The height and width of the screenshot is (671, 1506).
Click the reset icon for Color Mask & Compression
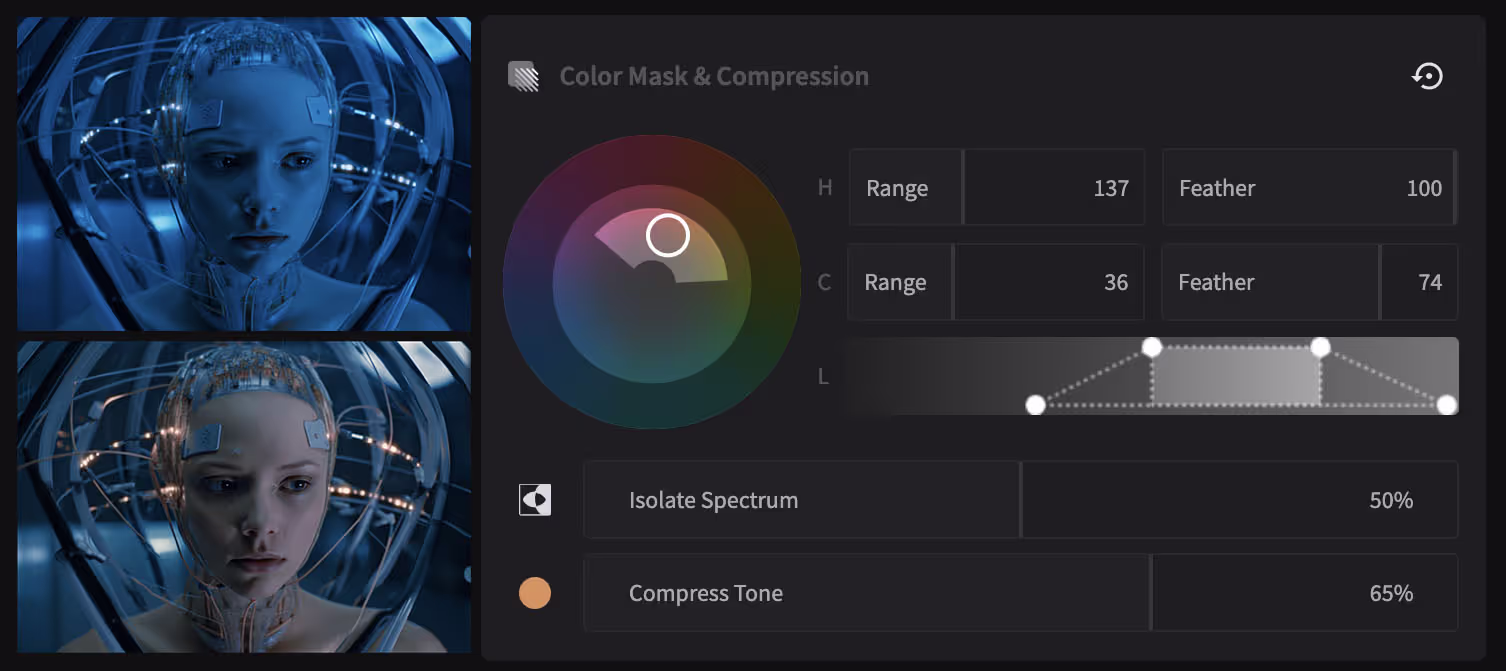pyautogui.click(x=1427, y=76)
